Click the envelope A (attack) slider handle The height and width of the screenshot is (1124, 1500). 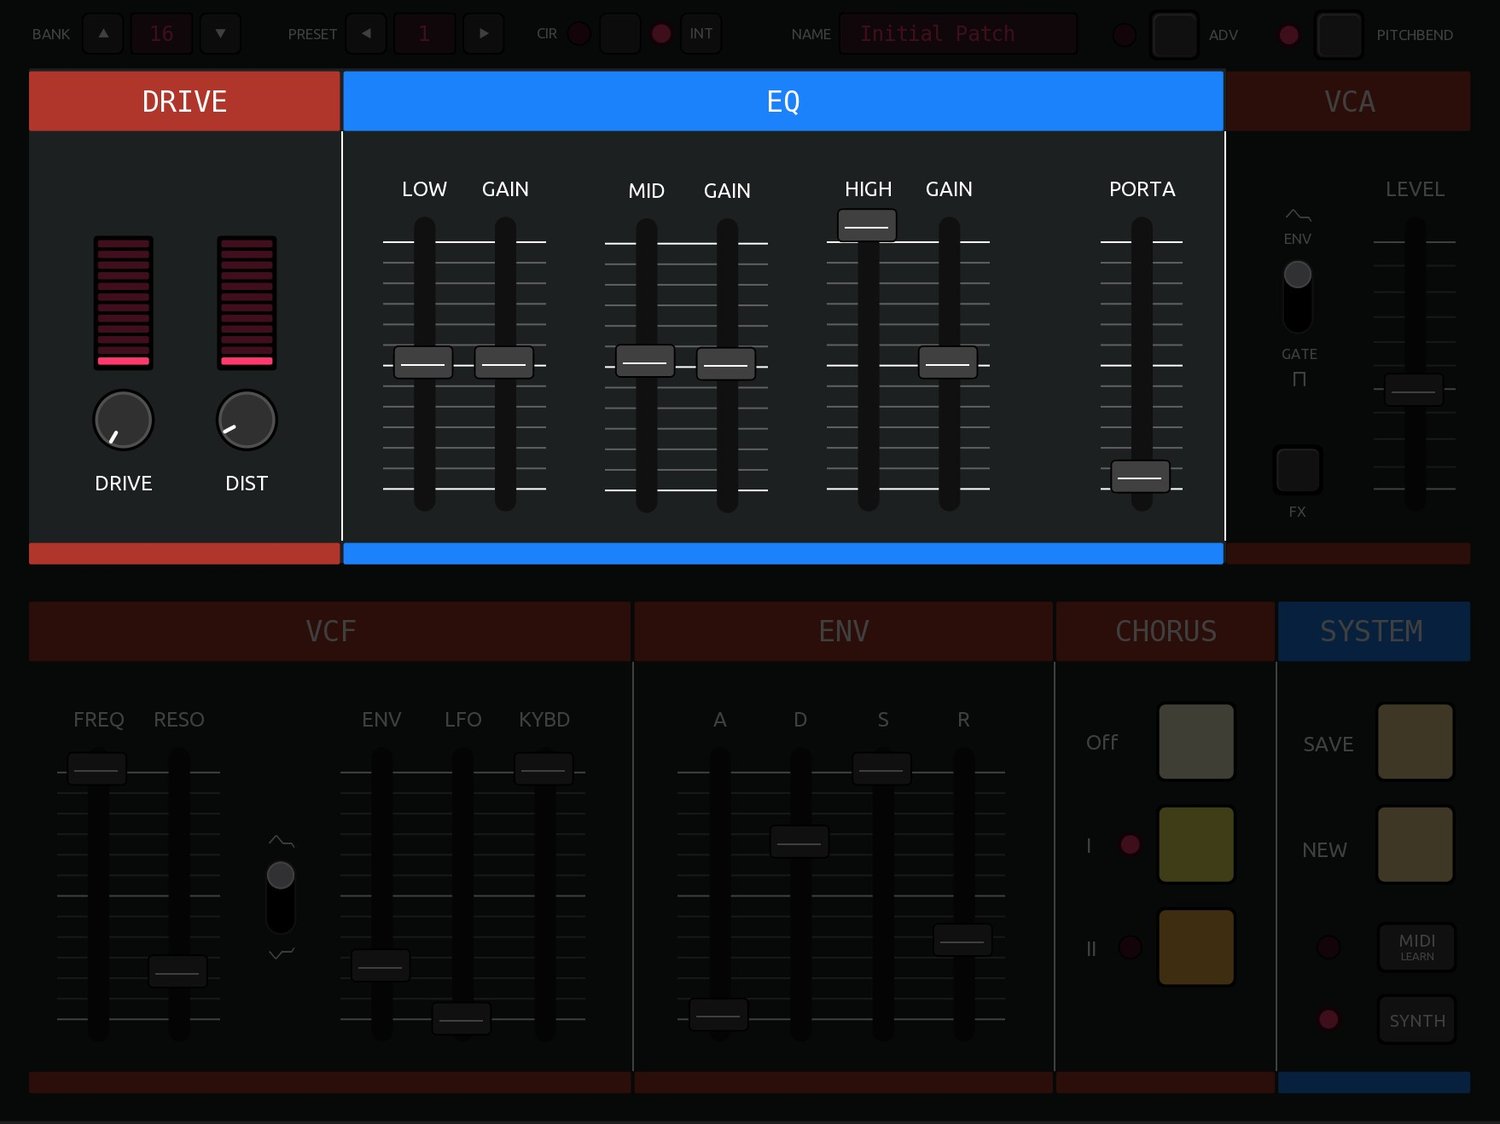[719, 1015]
